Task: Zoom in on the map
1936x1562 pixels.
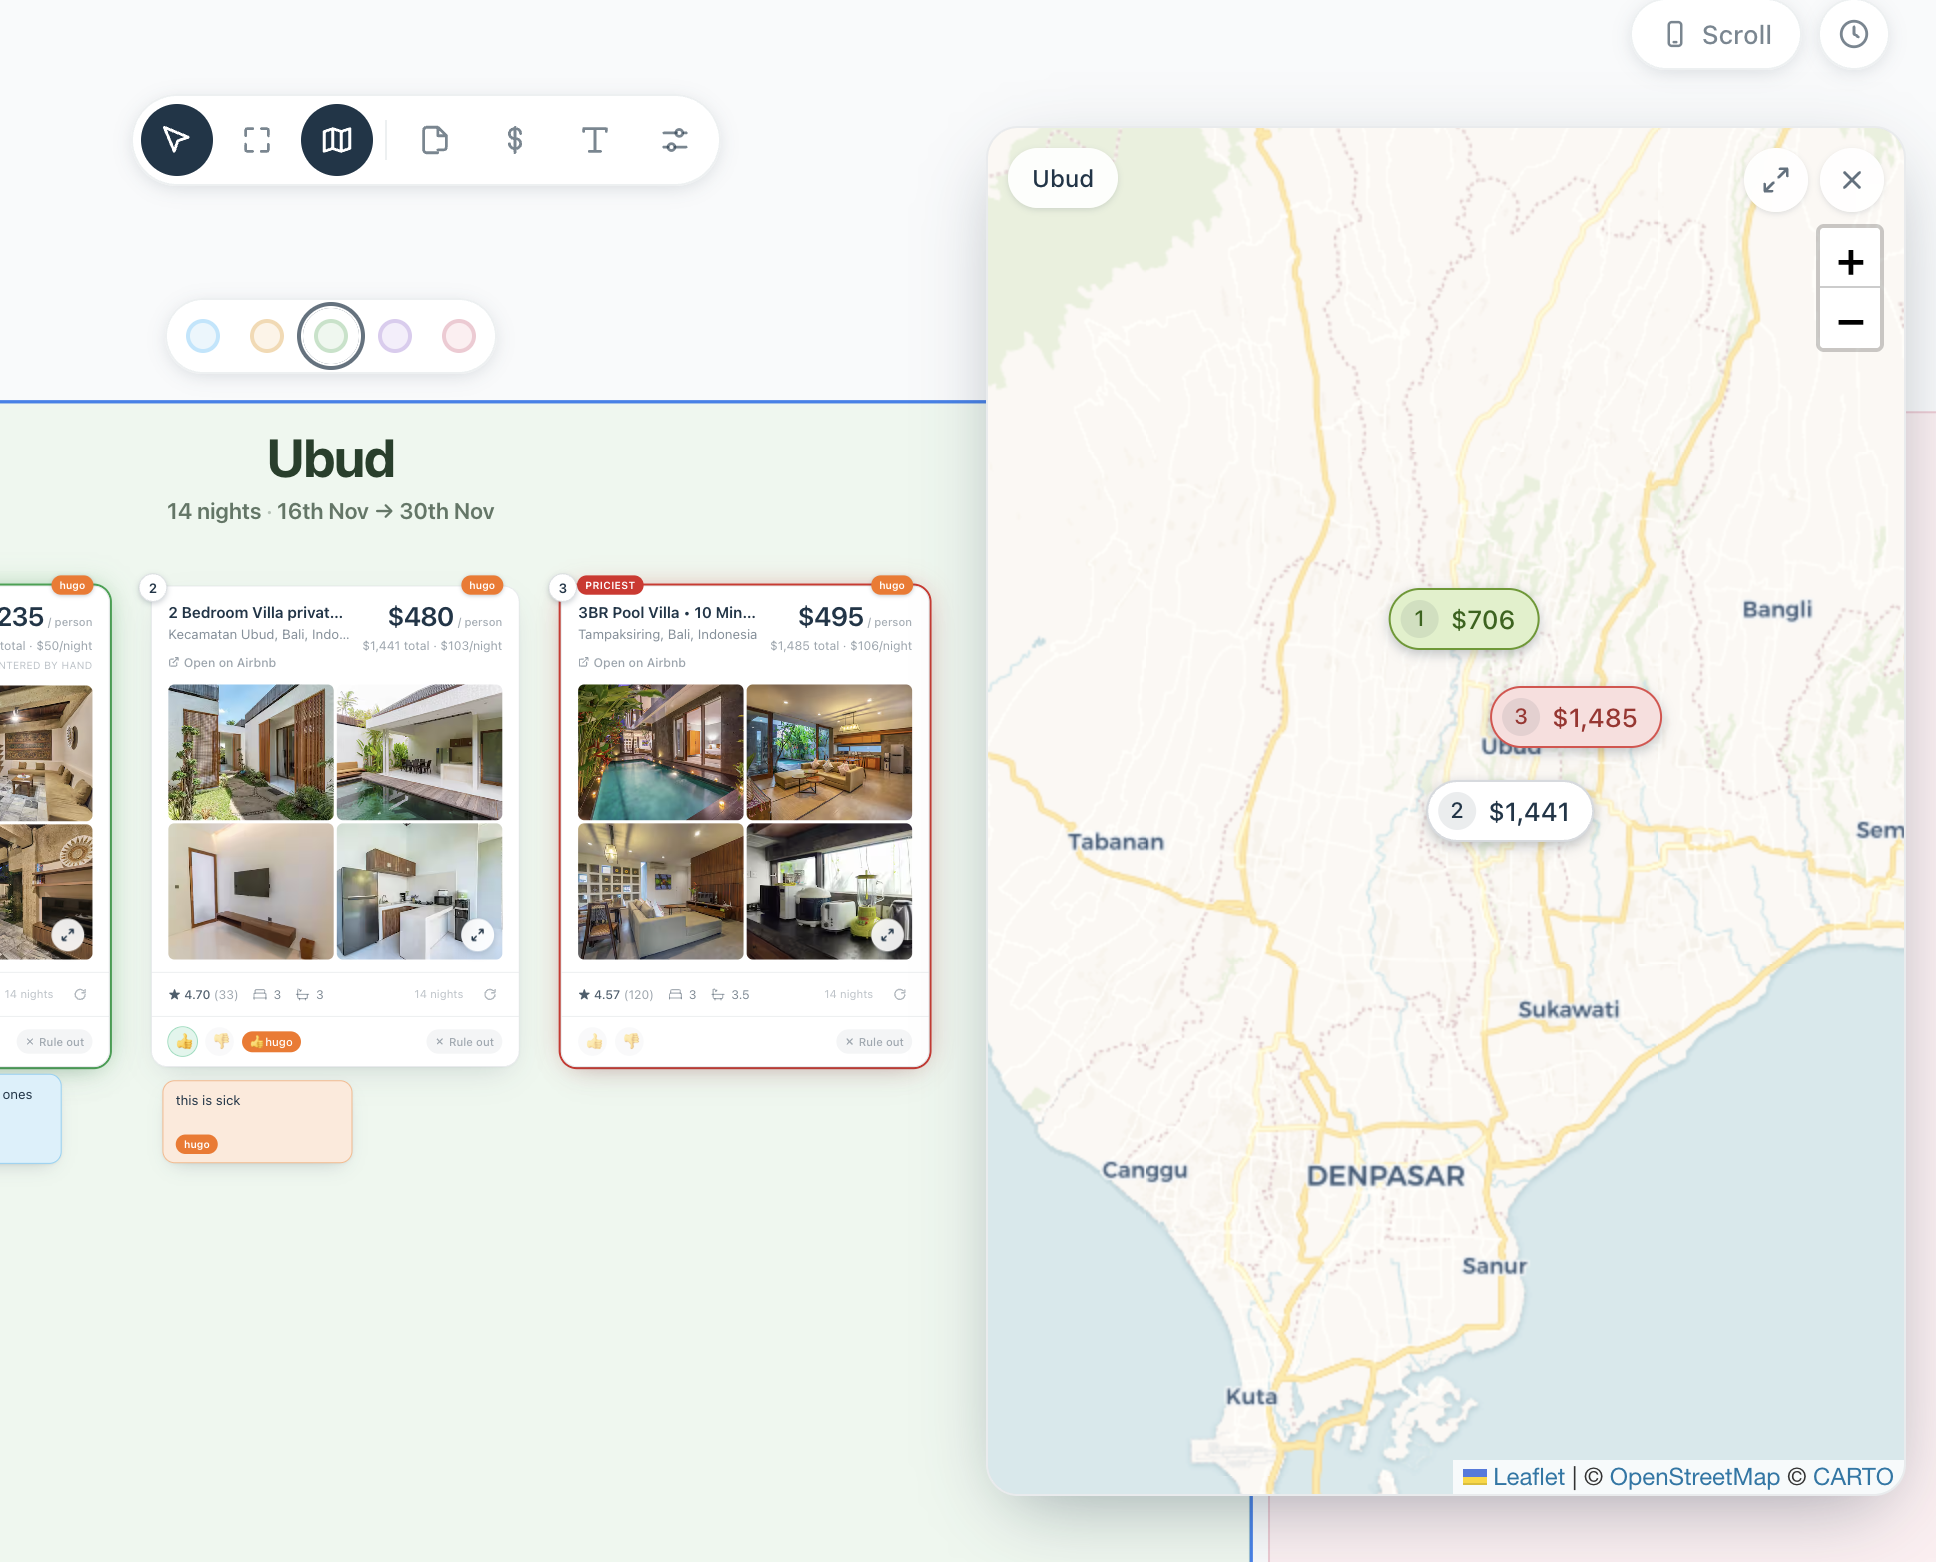Action: point(1850,262)
